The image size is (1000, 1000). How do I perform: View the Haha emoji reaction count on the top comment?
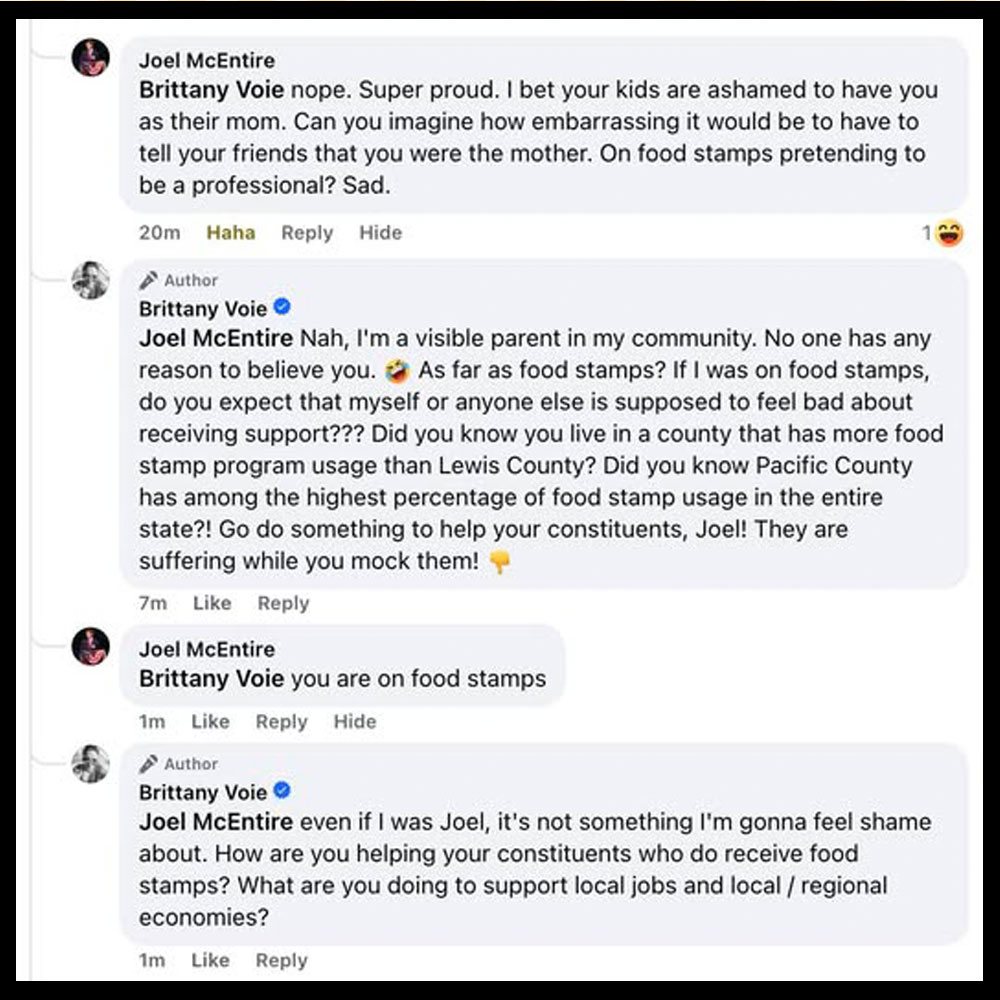pos(942,234)
